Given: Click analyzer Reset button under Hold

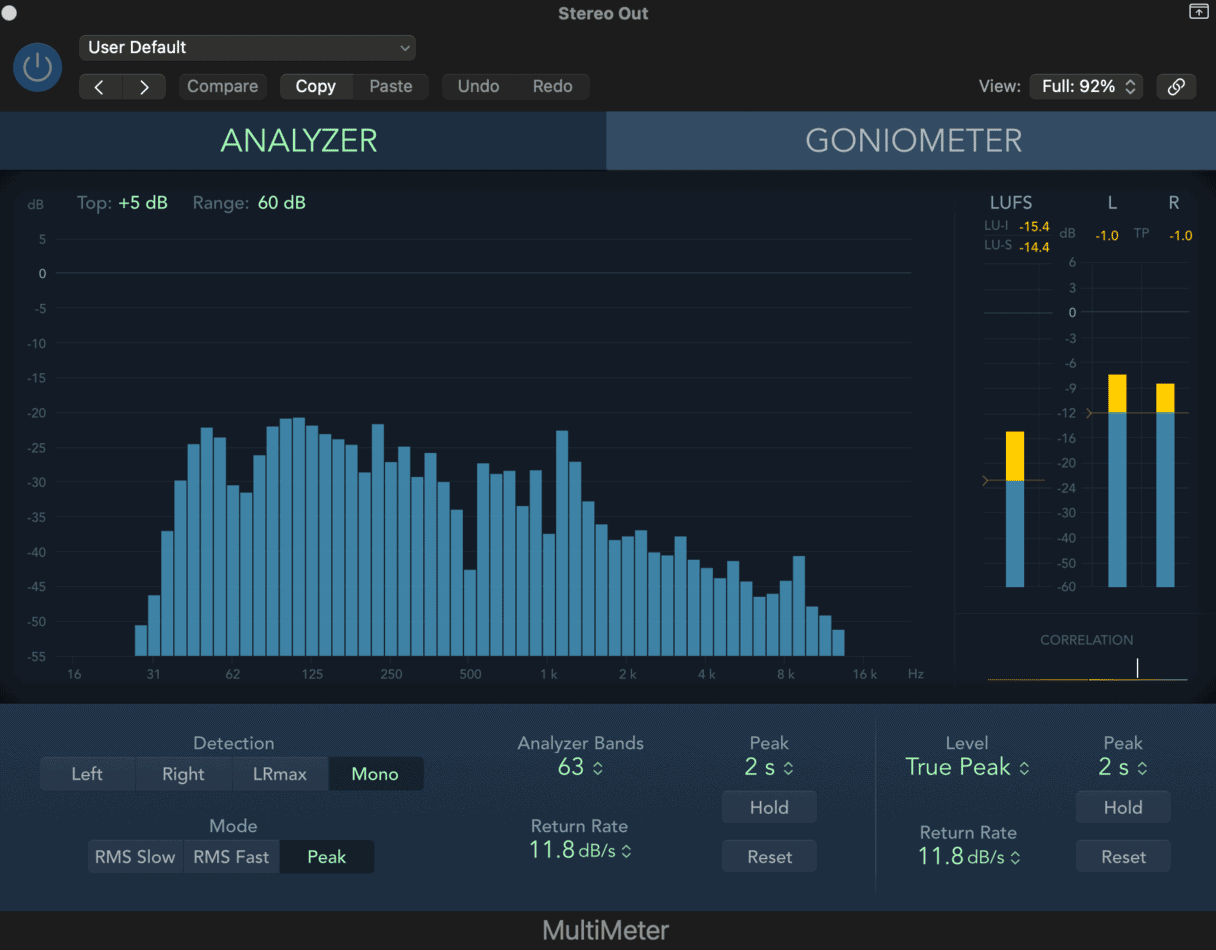Looking at the screenshot, I should click(769, 857).
